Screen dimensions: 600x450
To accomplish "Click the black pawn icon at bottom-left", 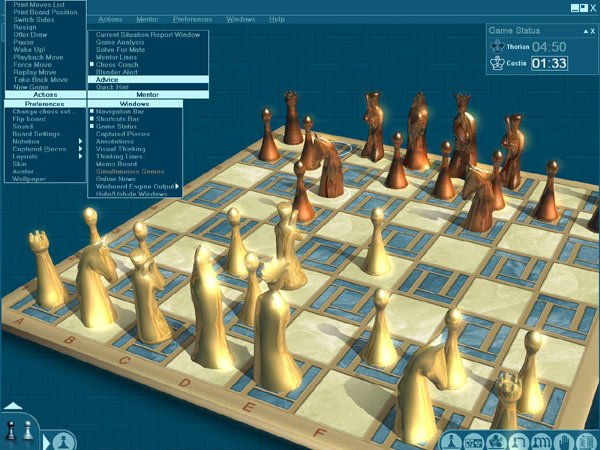I will pyautogui.click(x=11, y=431).
